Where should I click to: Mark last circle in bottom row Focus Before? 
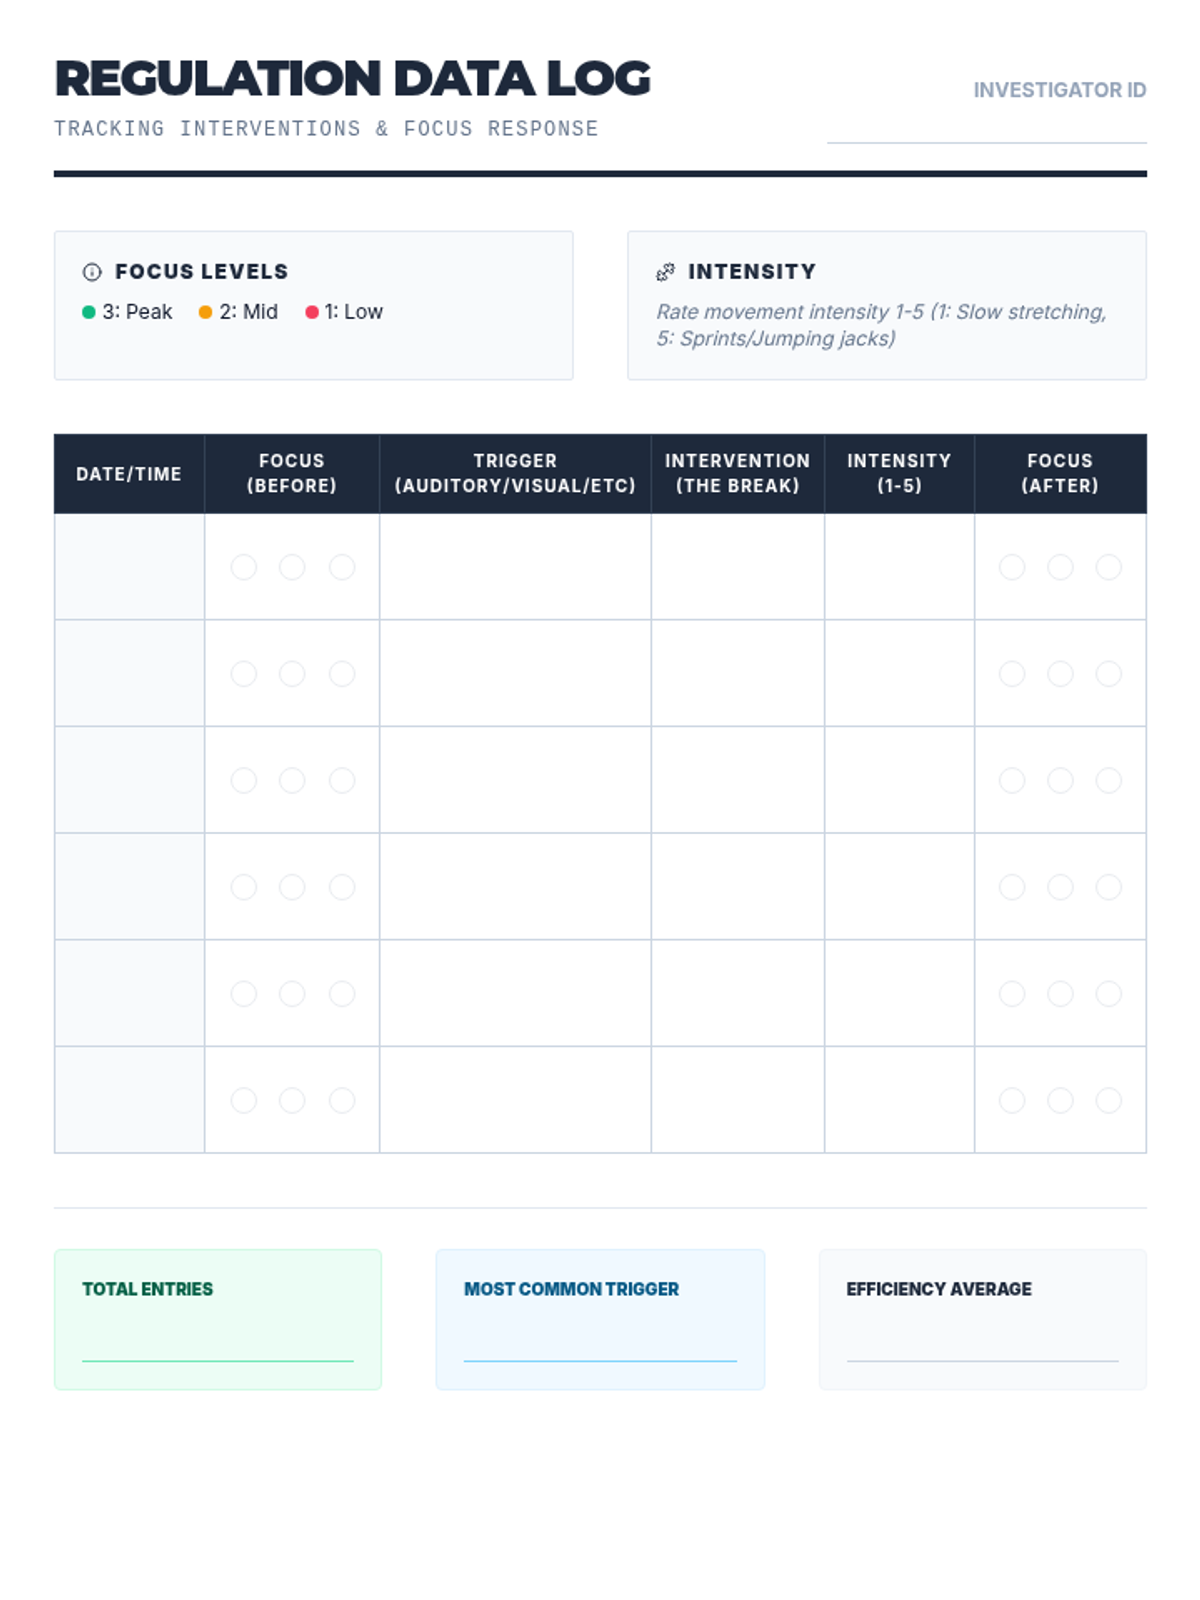[x=342, y=1100]
